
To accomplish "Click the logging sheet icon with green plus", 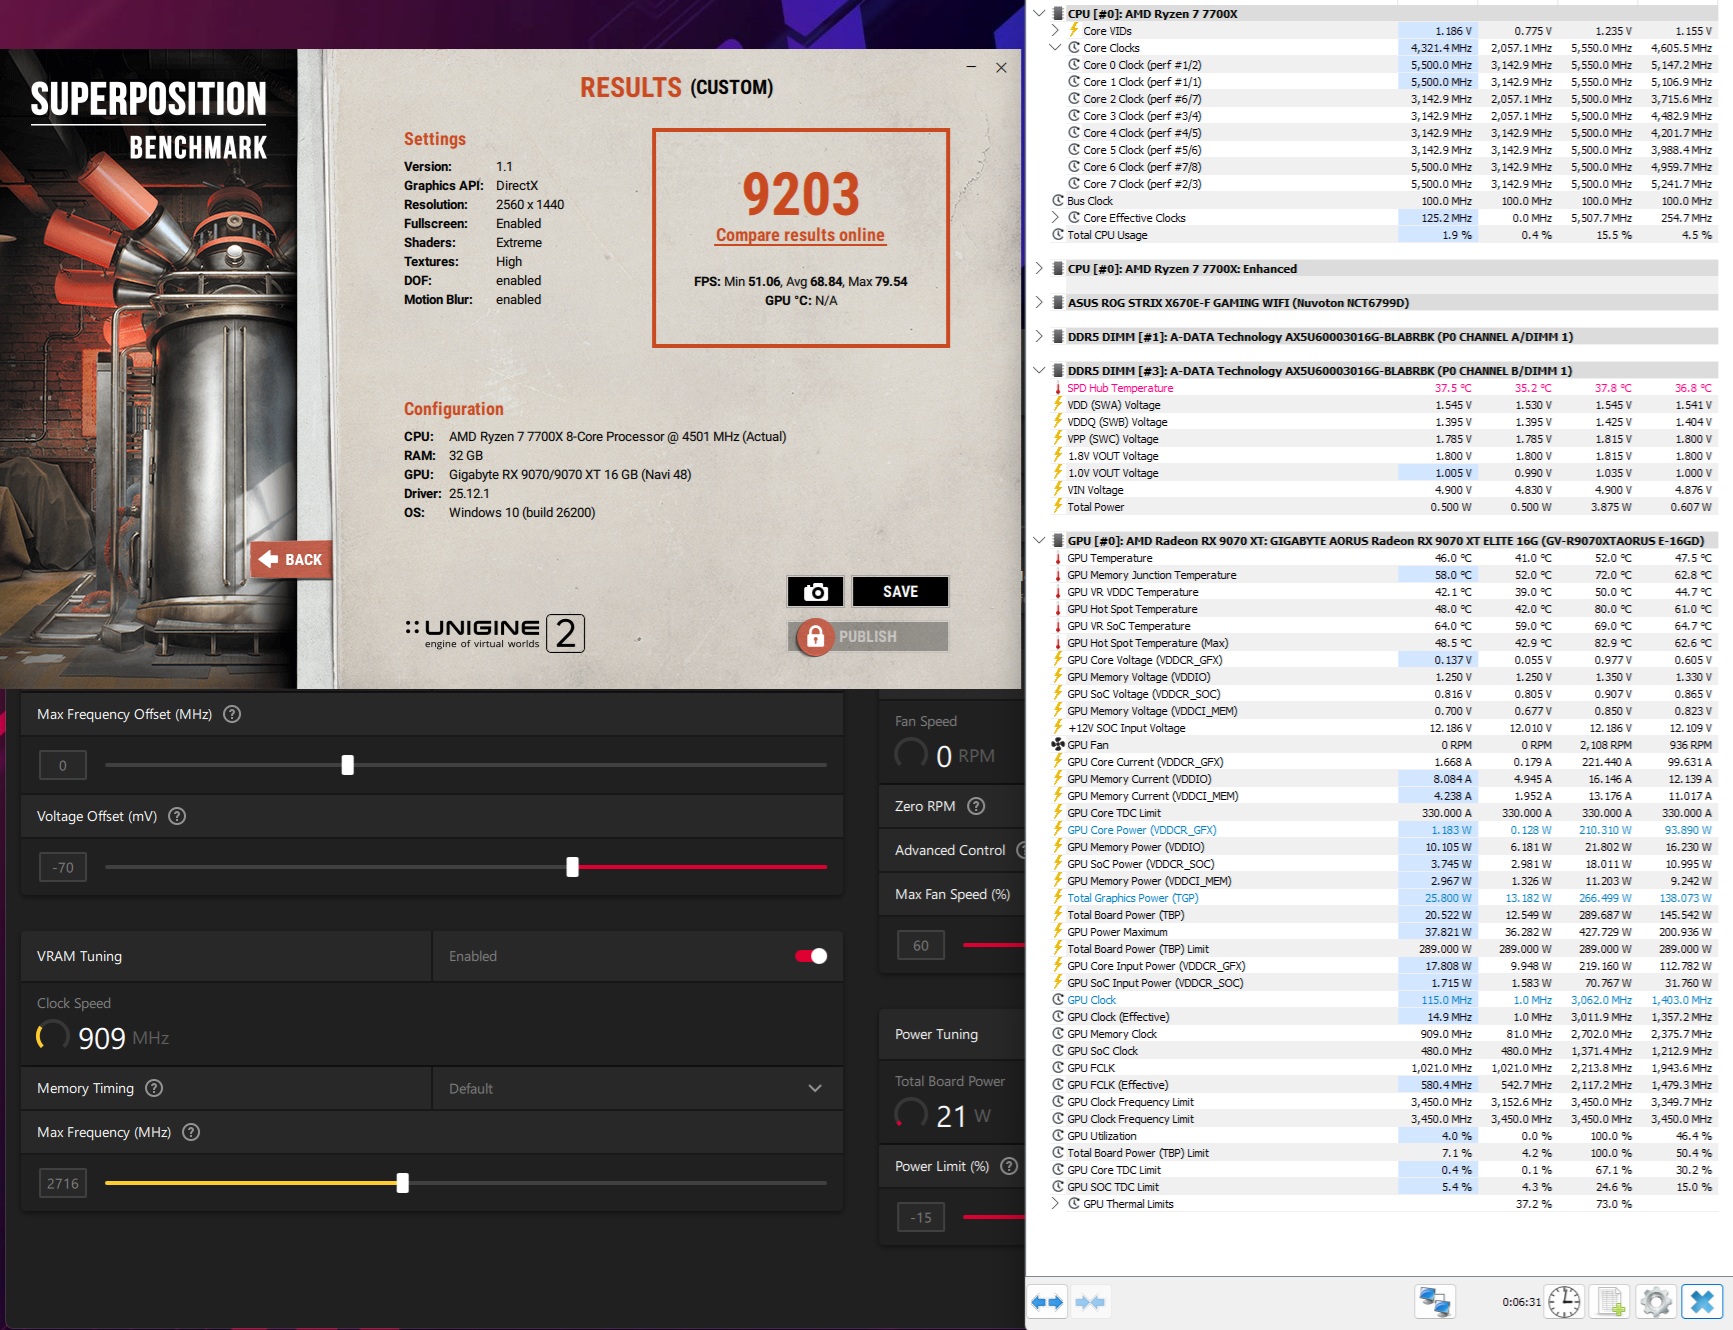I will point(1611,1302).
